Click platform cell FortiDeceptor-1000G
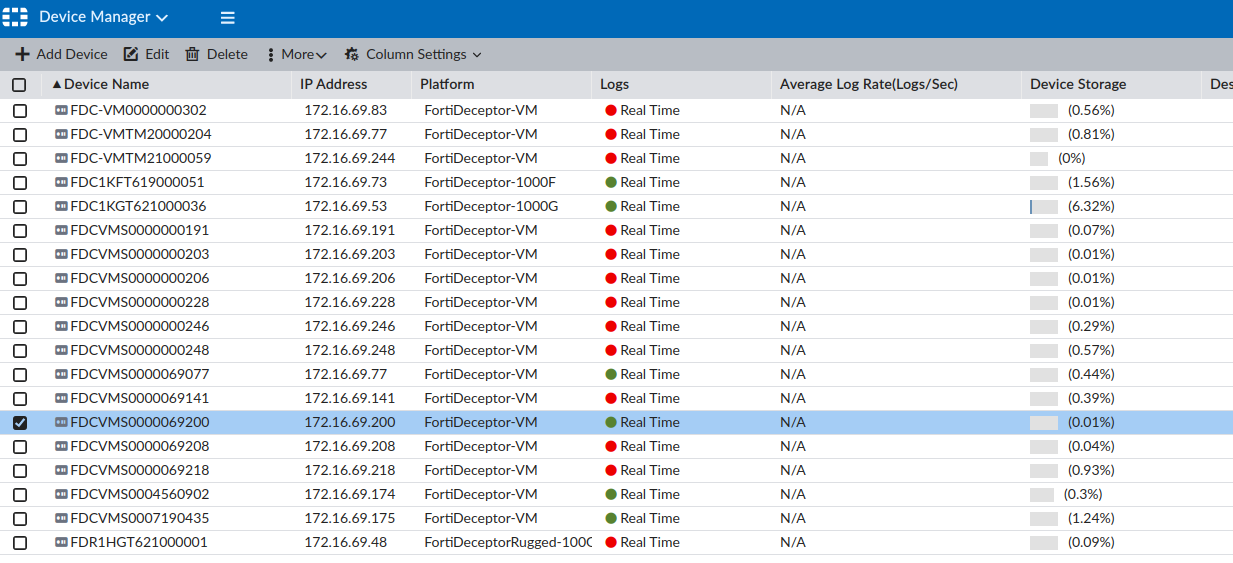This screenshot has height=563, width=1233. (x=491, y=206)
